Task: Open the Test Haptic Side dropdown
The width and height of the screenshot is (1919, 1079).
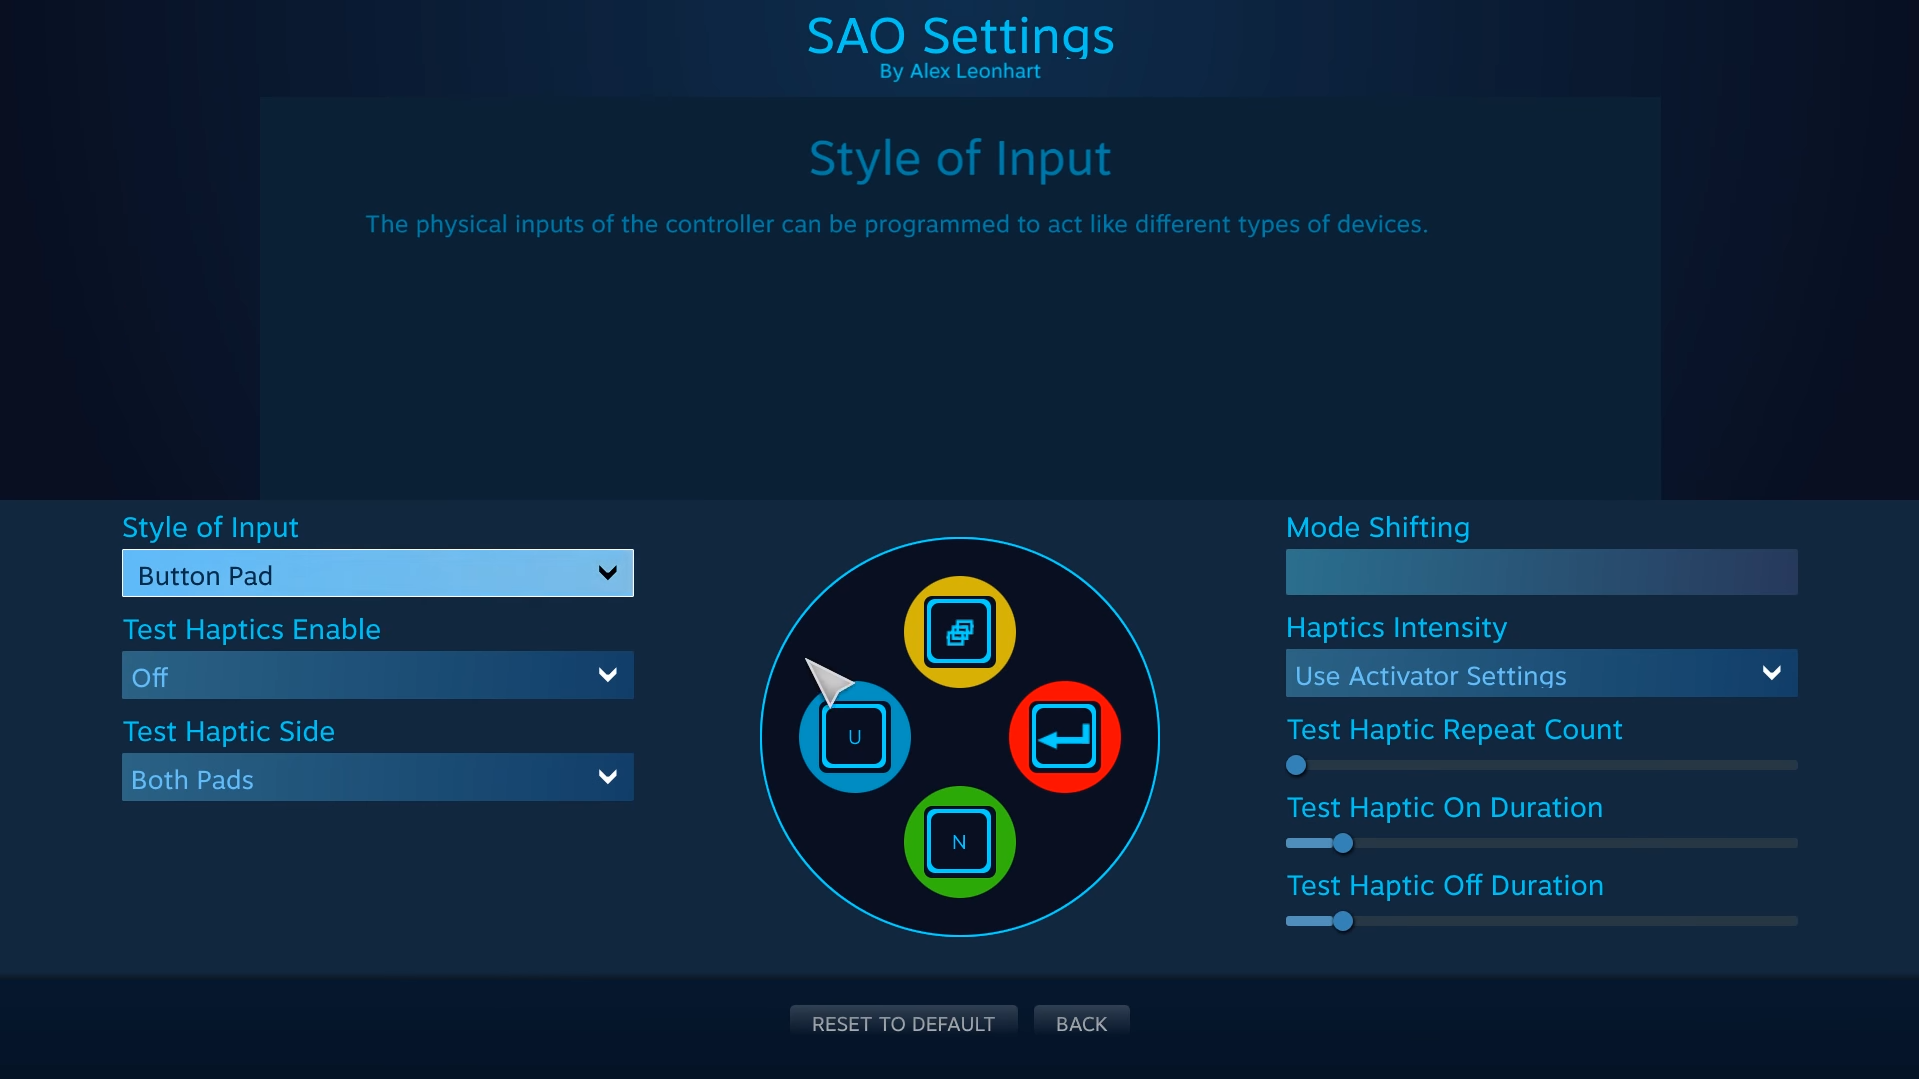Action: 378,778
